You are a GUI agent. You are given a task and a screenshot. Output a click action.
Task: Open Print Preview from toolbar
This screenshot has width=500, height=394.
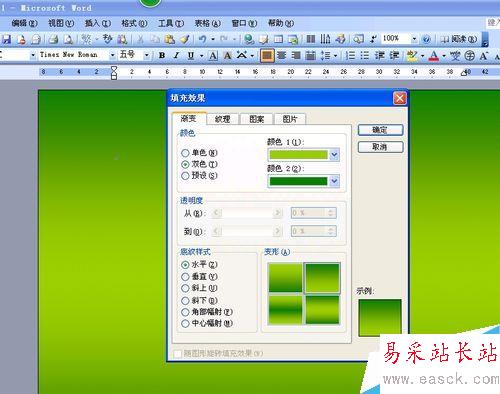pos(68,39)
